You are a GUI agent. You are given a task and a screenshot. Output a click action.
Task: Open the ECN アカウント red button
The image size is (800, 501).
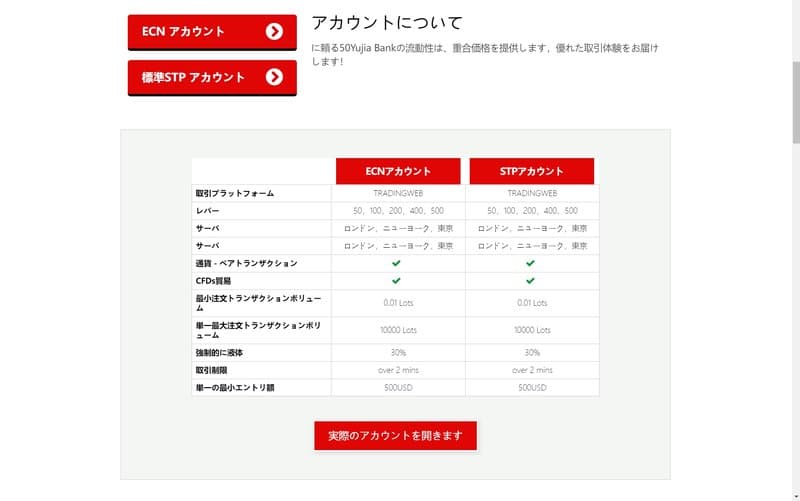[x=212, y=32]
